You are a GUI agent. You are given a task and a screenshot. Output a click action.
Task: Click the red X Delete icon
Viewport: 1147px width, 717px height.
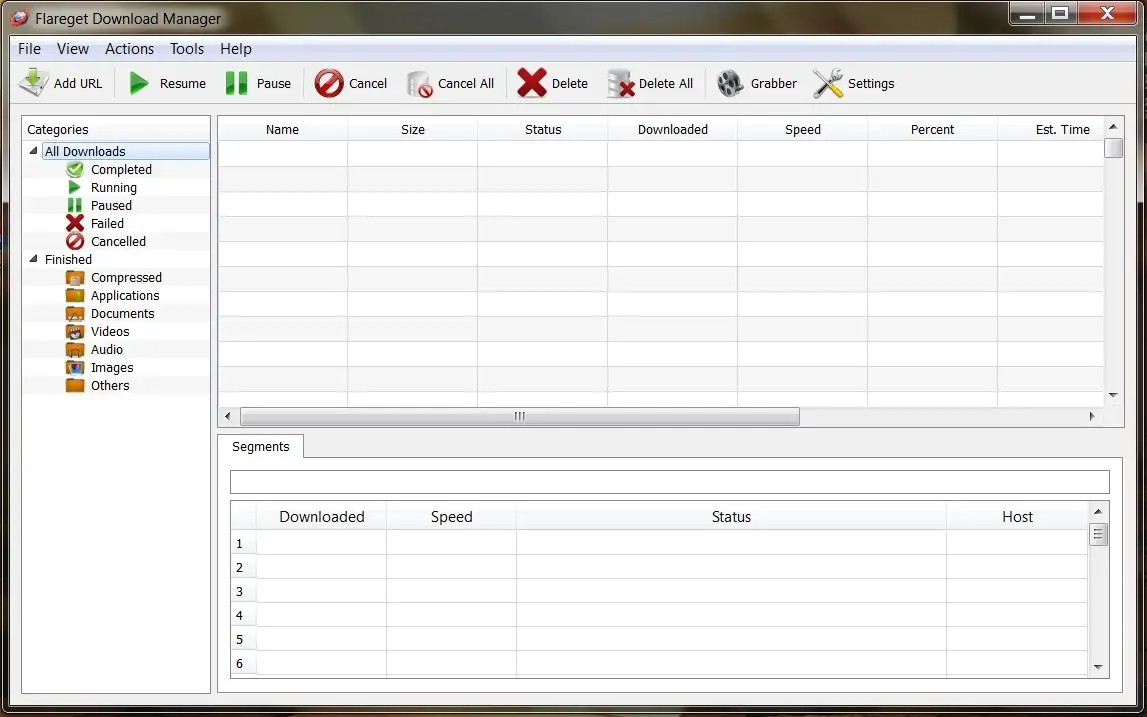(x=532, y=83)
